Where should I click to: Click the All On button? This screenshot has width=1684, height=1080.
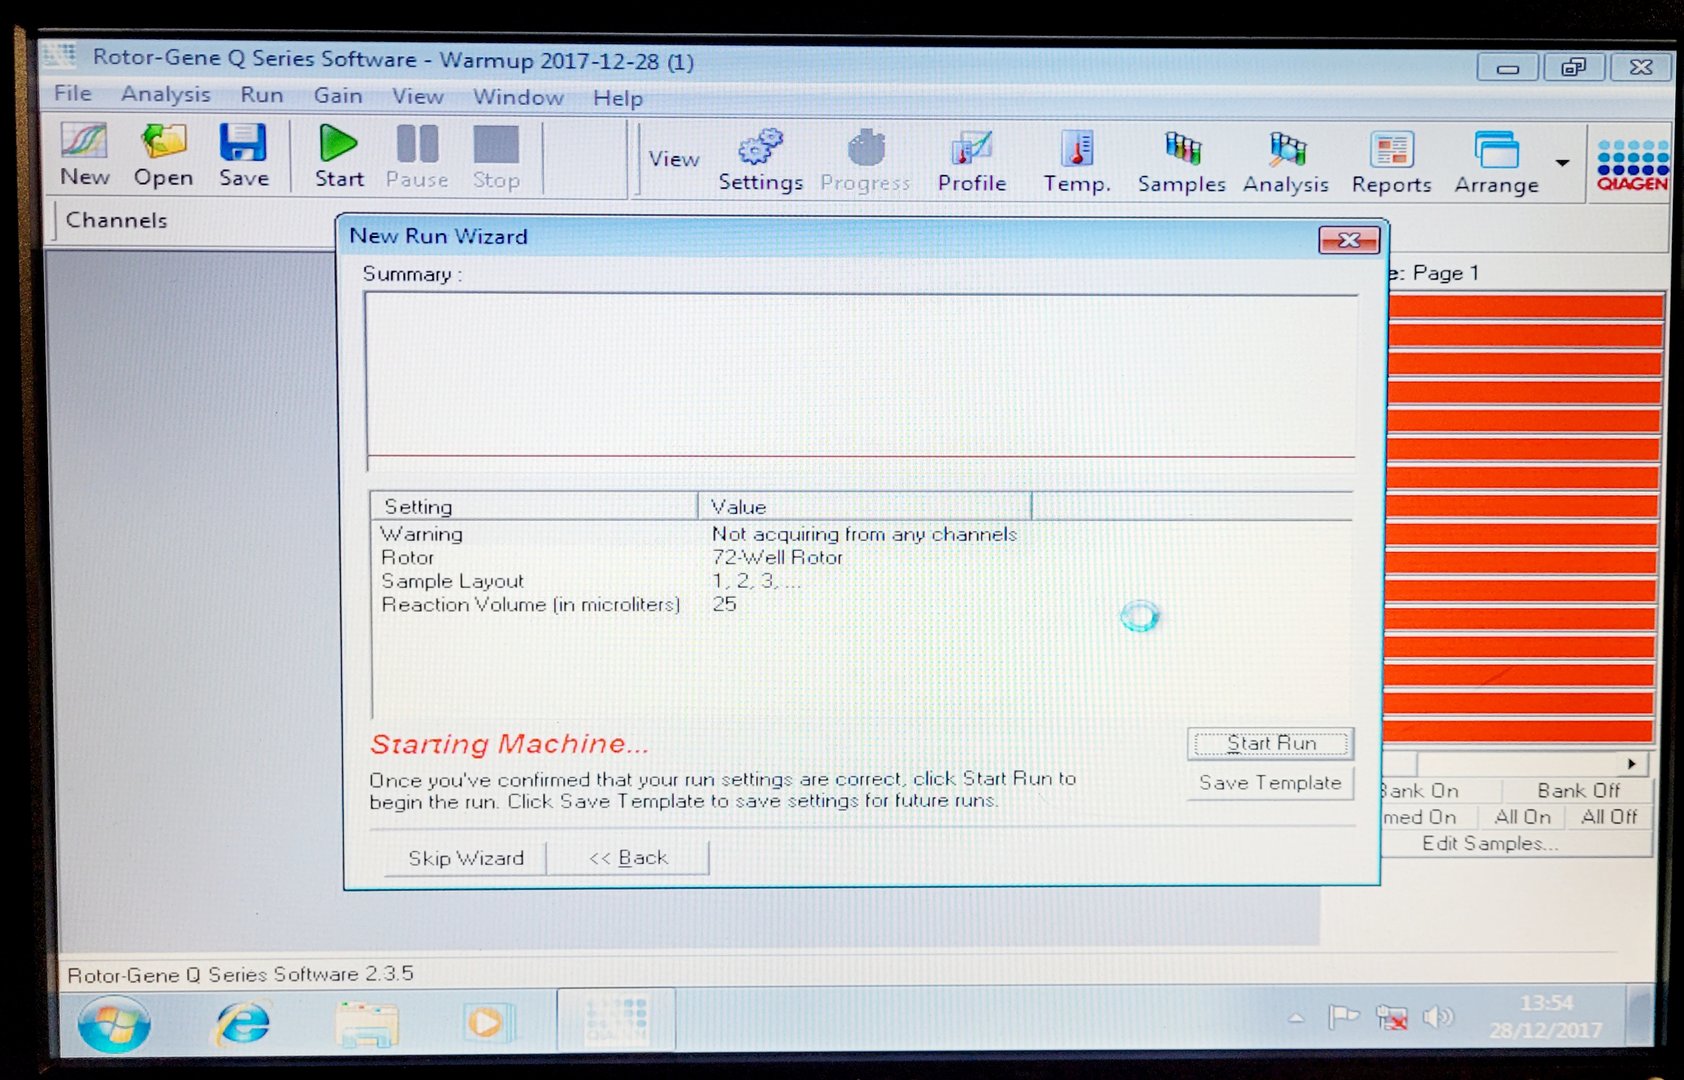pos(1523,817)
